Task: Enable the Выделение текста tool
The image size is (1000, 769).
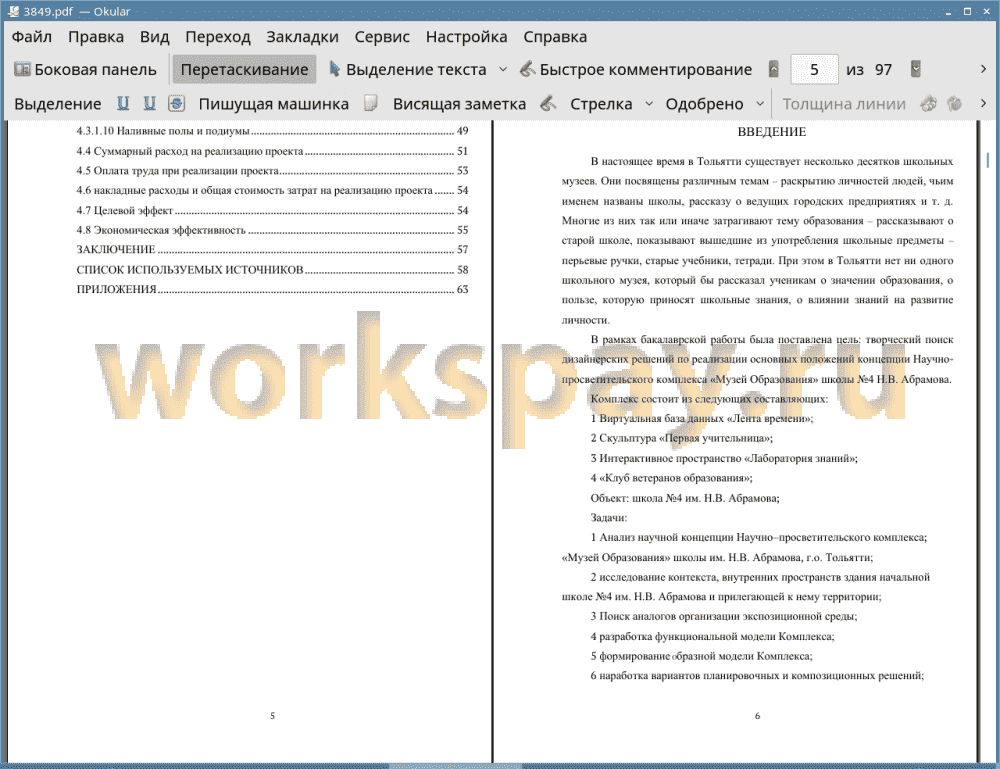Action: click(x=407, y=70)
